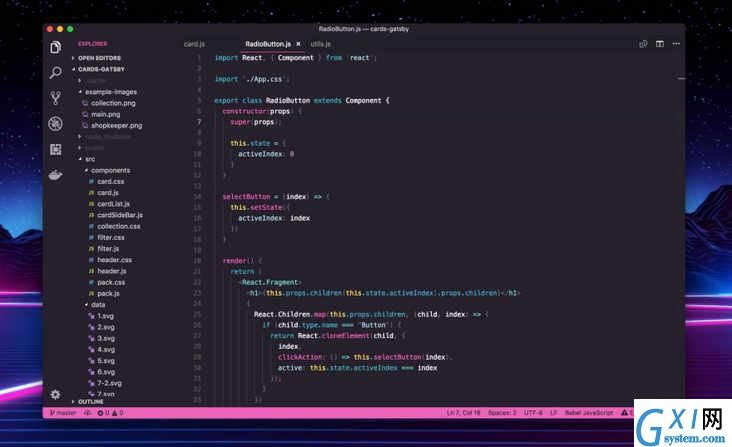Image resolution: width=732 pixels, height=447 pixels.
Task: Collapse the components folder
Action: click(x=111, y=170)
